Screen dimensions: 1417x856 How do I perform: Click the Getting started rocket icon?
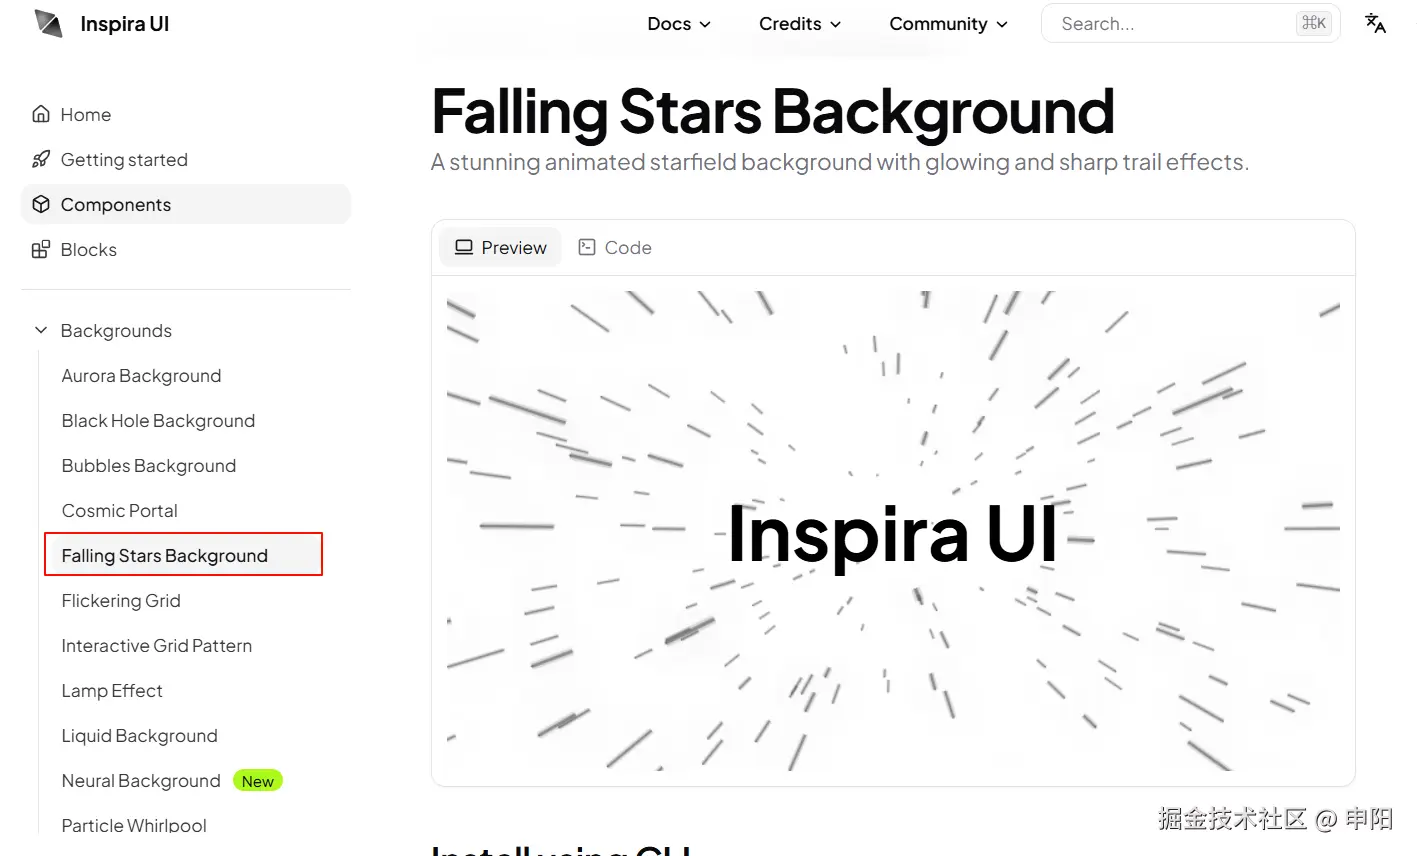click(x=41, y=159)
